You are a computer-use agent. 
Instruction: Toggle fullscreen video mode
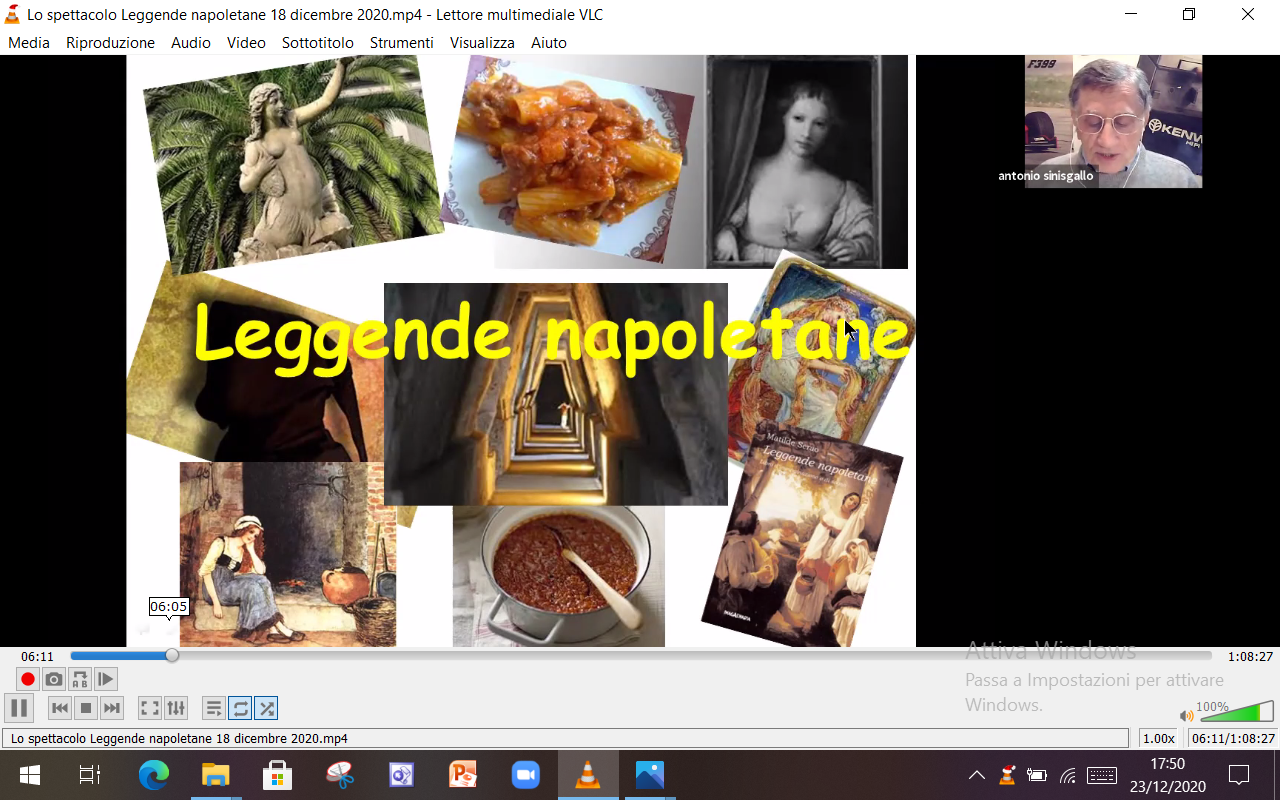150,708
